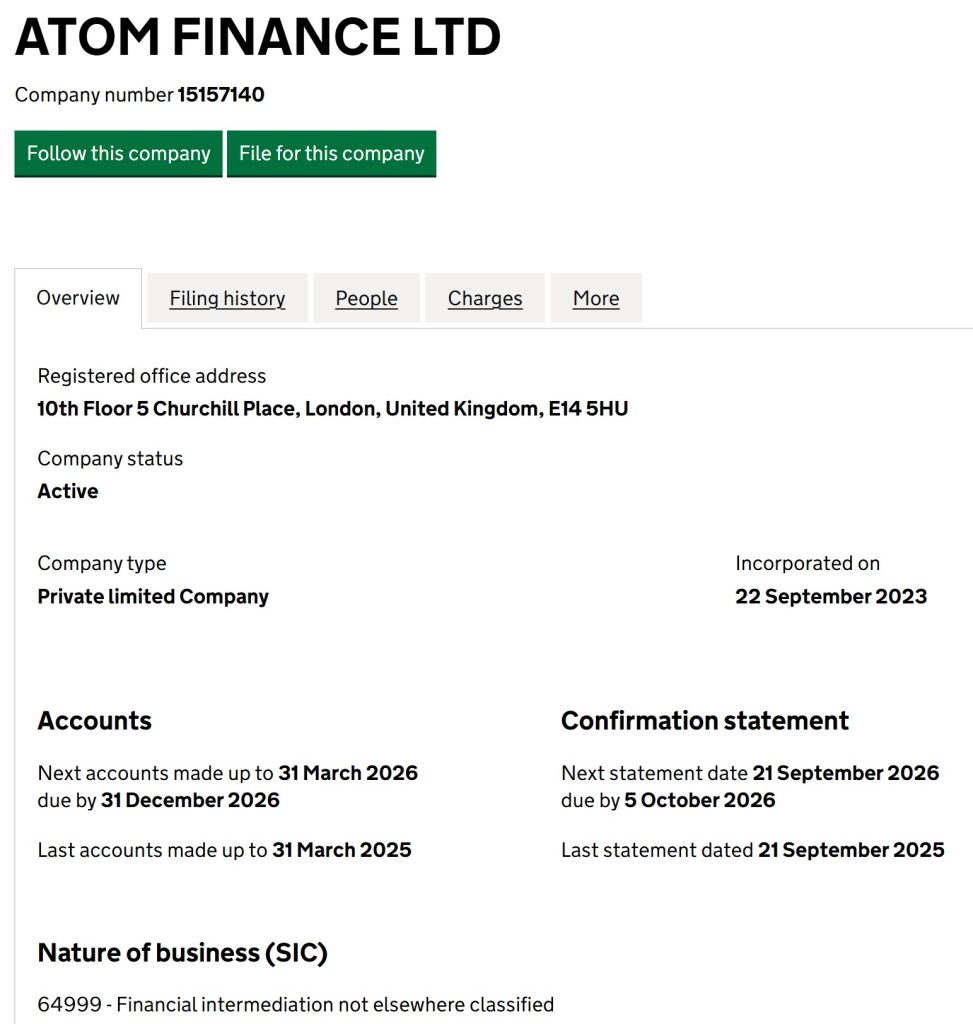Image resolution: width=973 pixels, height=1024 pixels.
Task: Open the People tab
Action: click(x=366, y=298)
